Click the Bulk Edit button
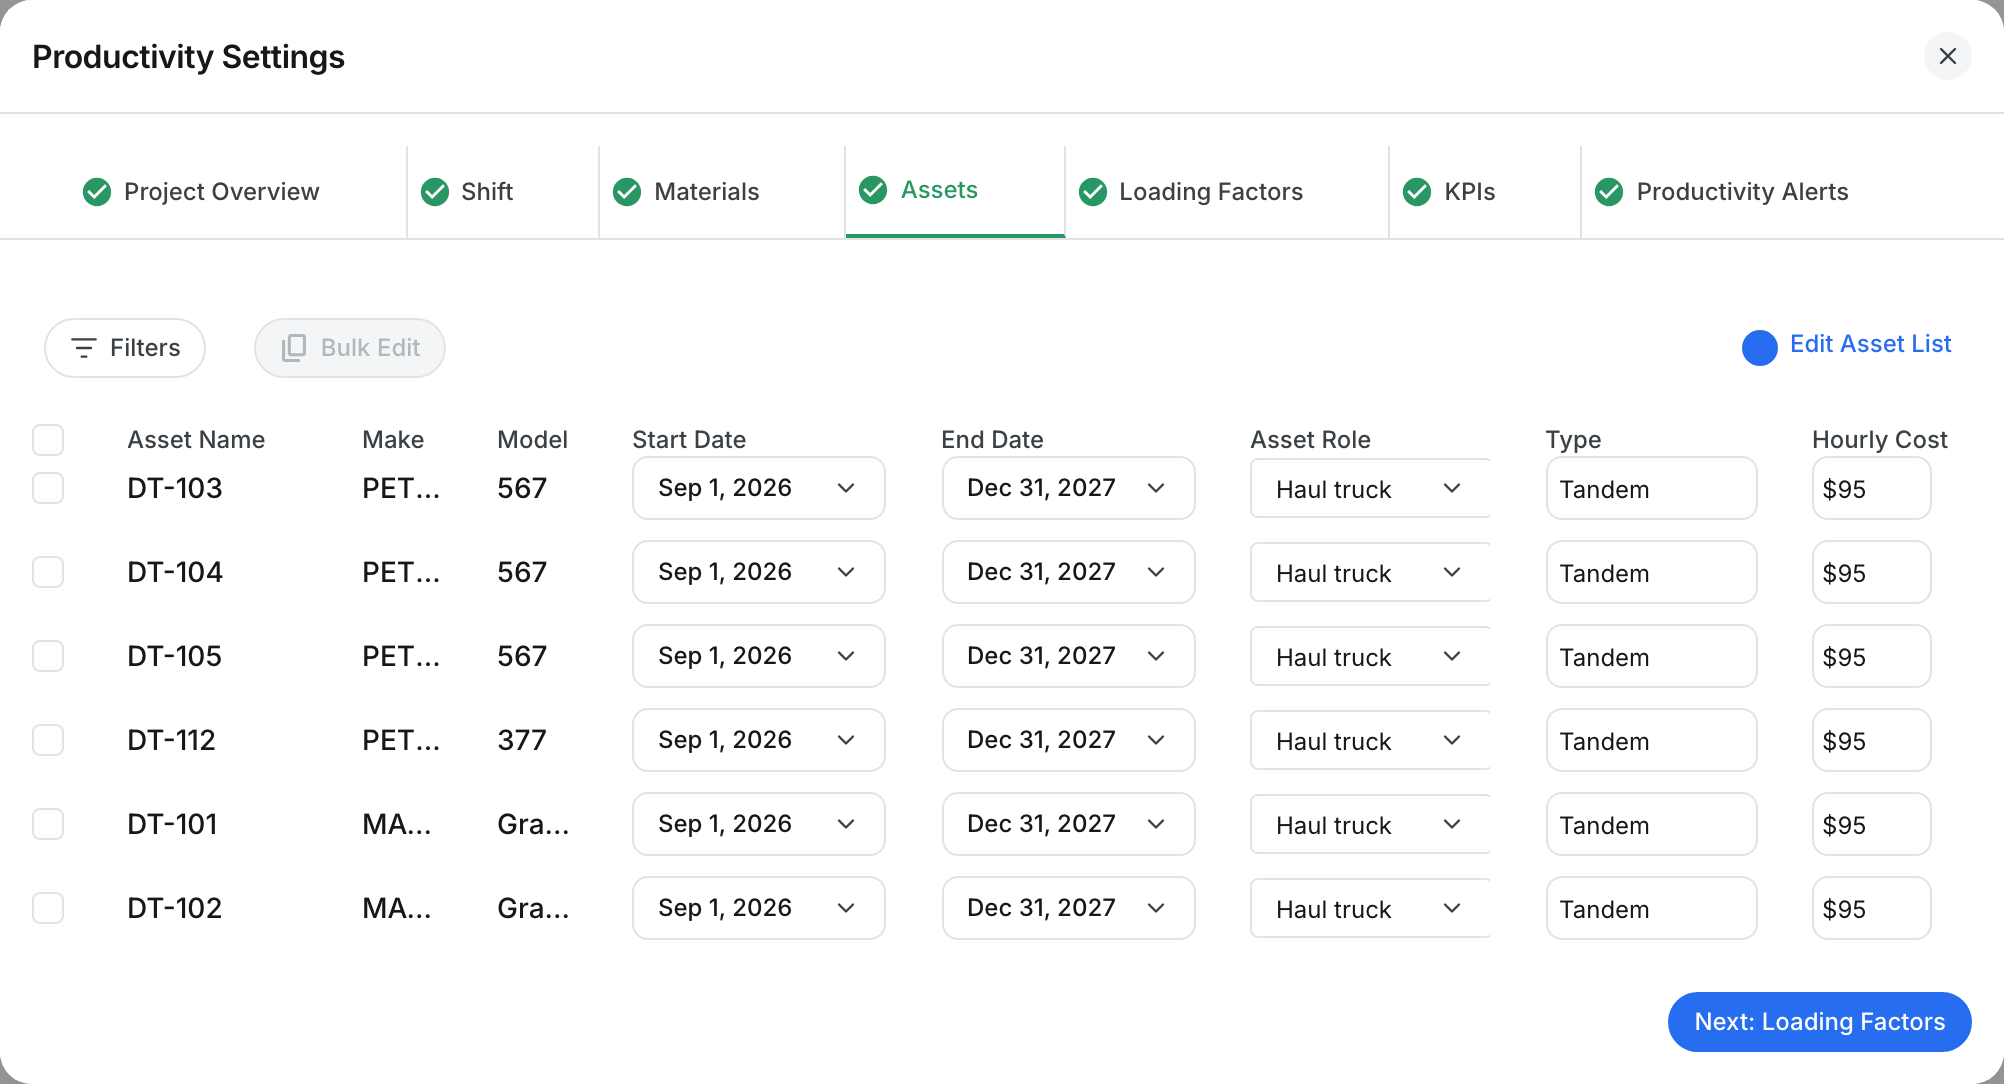Viewport: 2004px width, 1084px height. 349,348
